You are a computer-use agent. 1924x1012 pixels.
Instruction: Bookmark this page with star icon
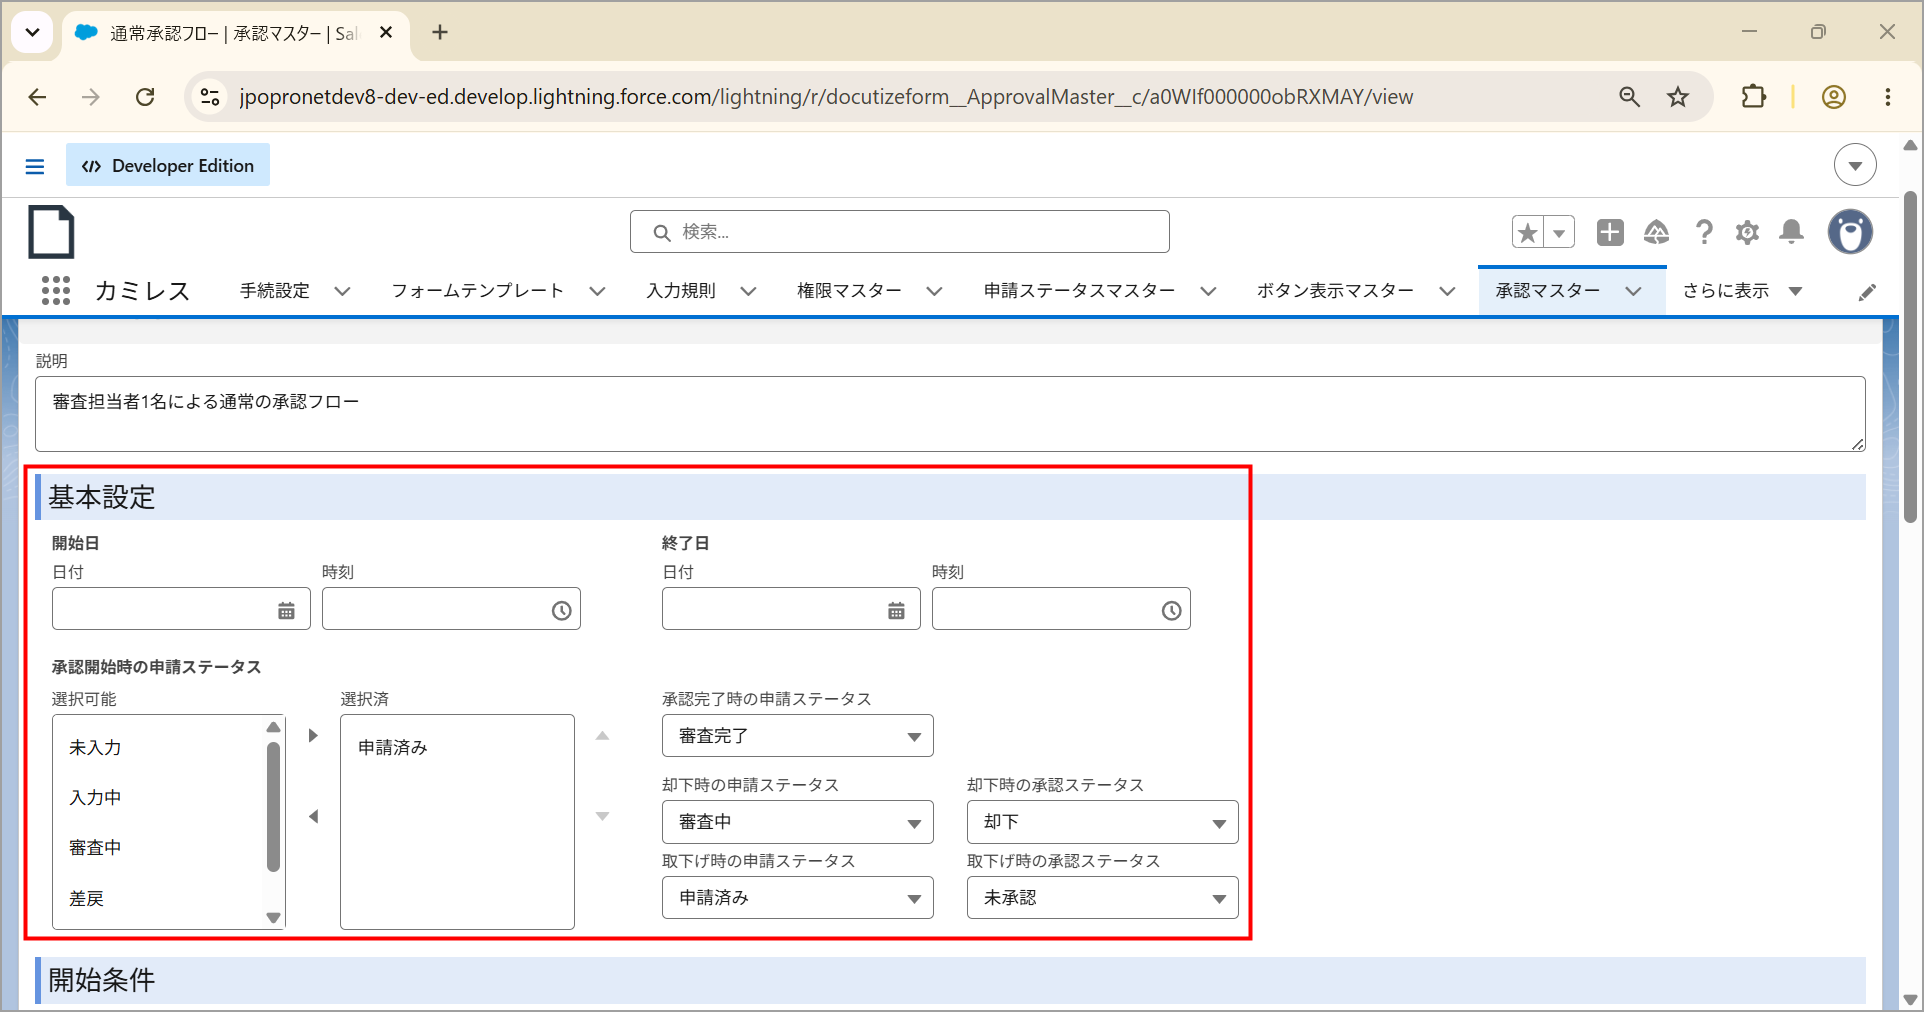coord(1678,97)
